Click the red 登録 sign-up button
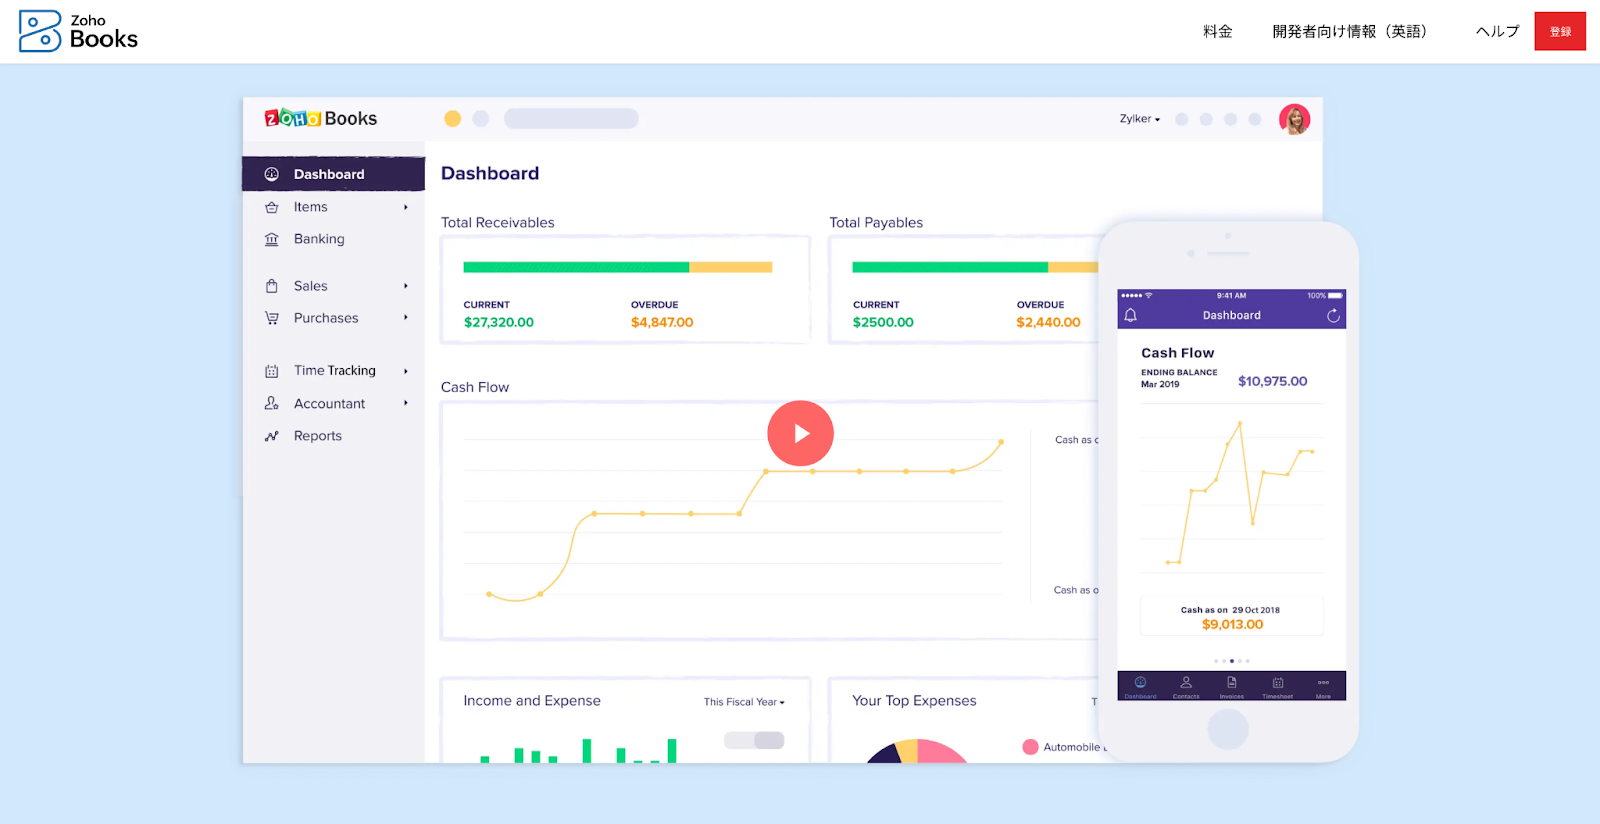Viewport: 1600px width, 824px height. coord(1560,31)
